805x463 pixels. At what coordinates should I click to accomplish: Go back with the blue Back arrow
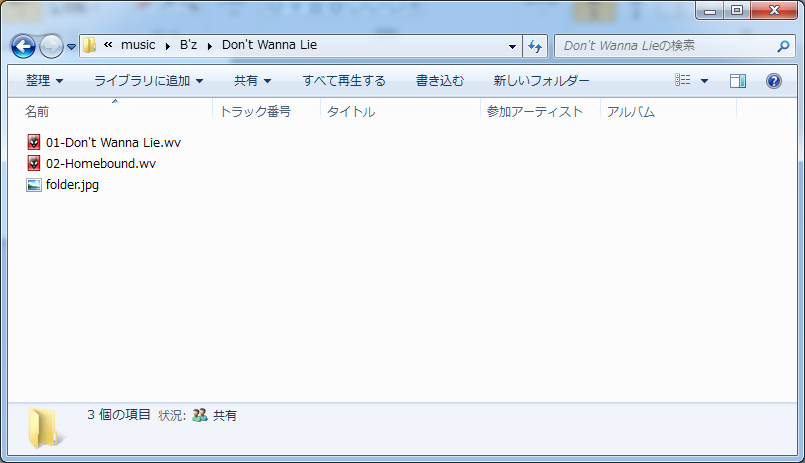coord(23,47)
